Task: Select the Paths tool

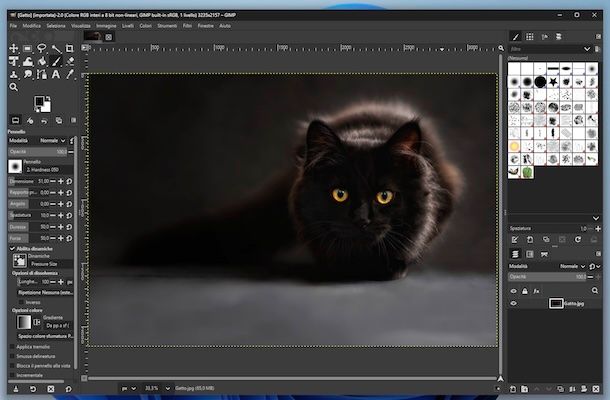Action: [x=42, y=74]
